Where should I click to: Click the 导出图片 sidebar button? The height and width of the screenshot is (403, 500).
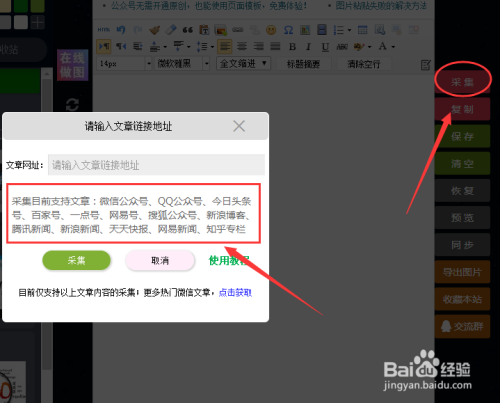tap(462, 272)
